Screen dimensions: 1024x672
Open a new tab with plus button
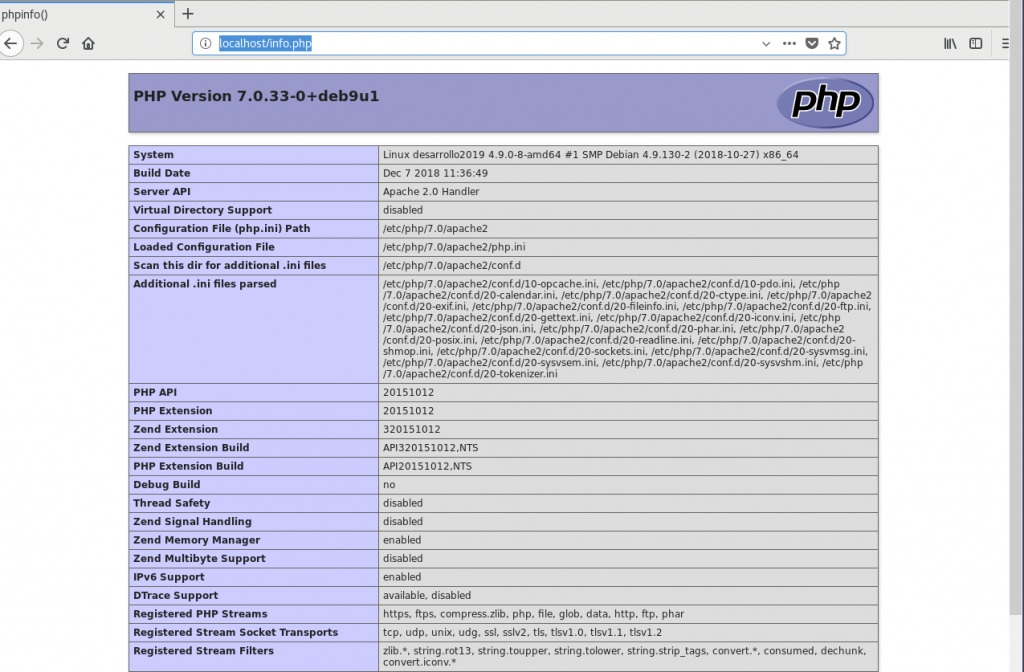(187, 14)
